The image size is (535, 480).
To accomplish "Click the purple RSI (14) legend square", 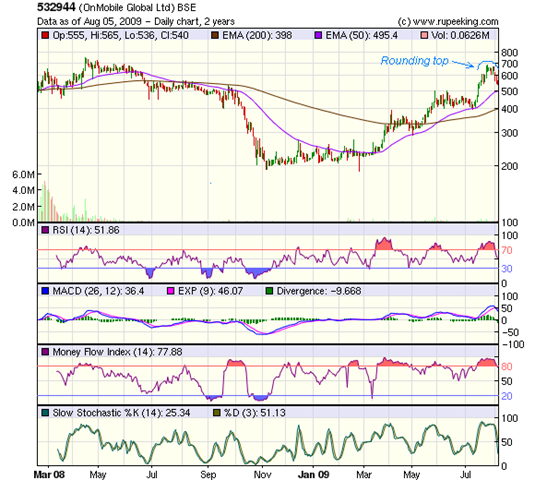I will tap(45, 230).
